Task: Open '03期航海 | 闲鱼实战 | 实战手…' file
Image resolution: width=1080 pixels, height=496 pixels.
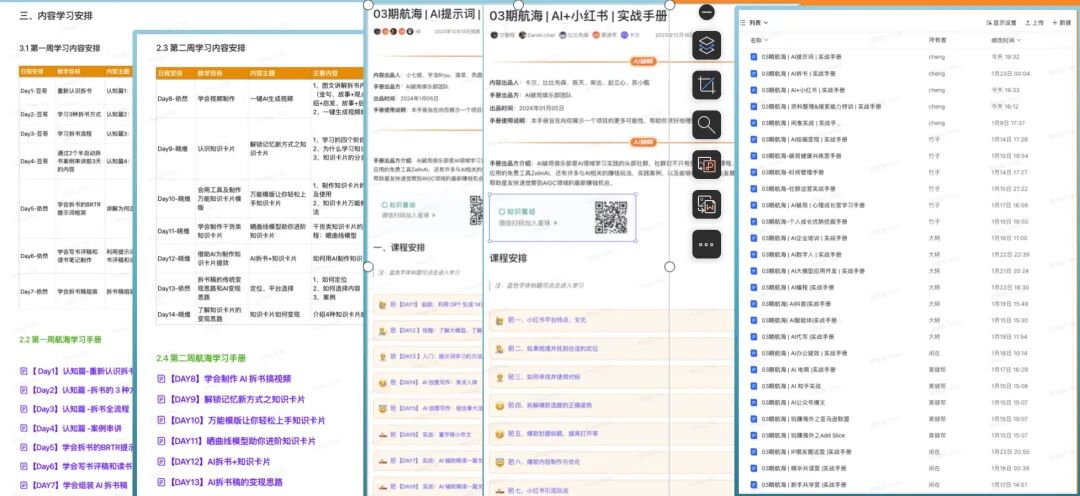Action: [802, 123]
